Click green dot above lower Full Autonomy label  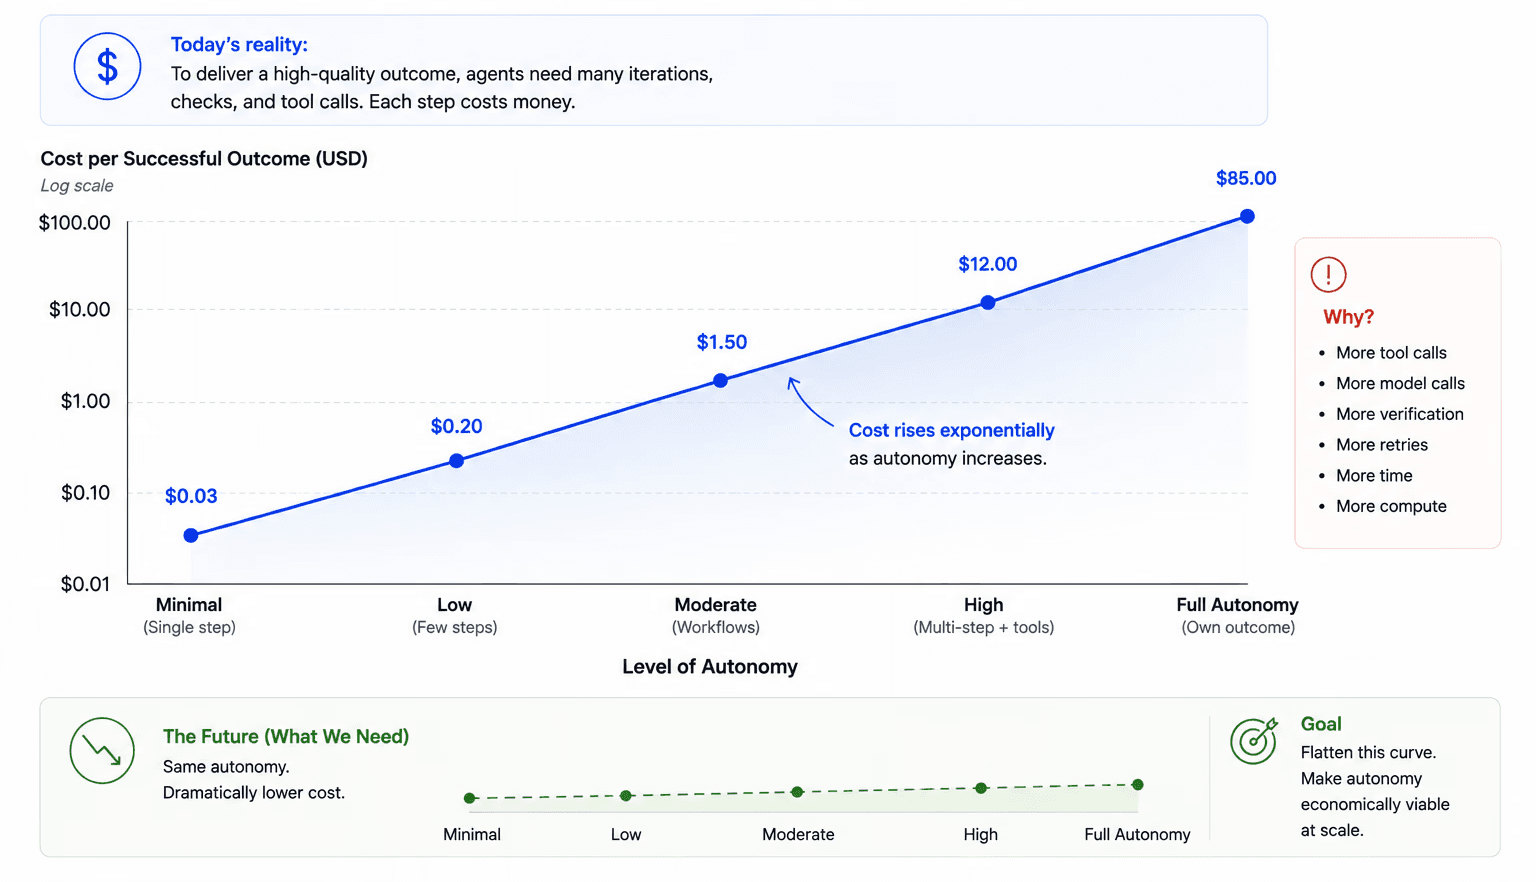coord(1138,785)
